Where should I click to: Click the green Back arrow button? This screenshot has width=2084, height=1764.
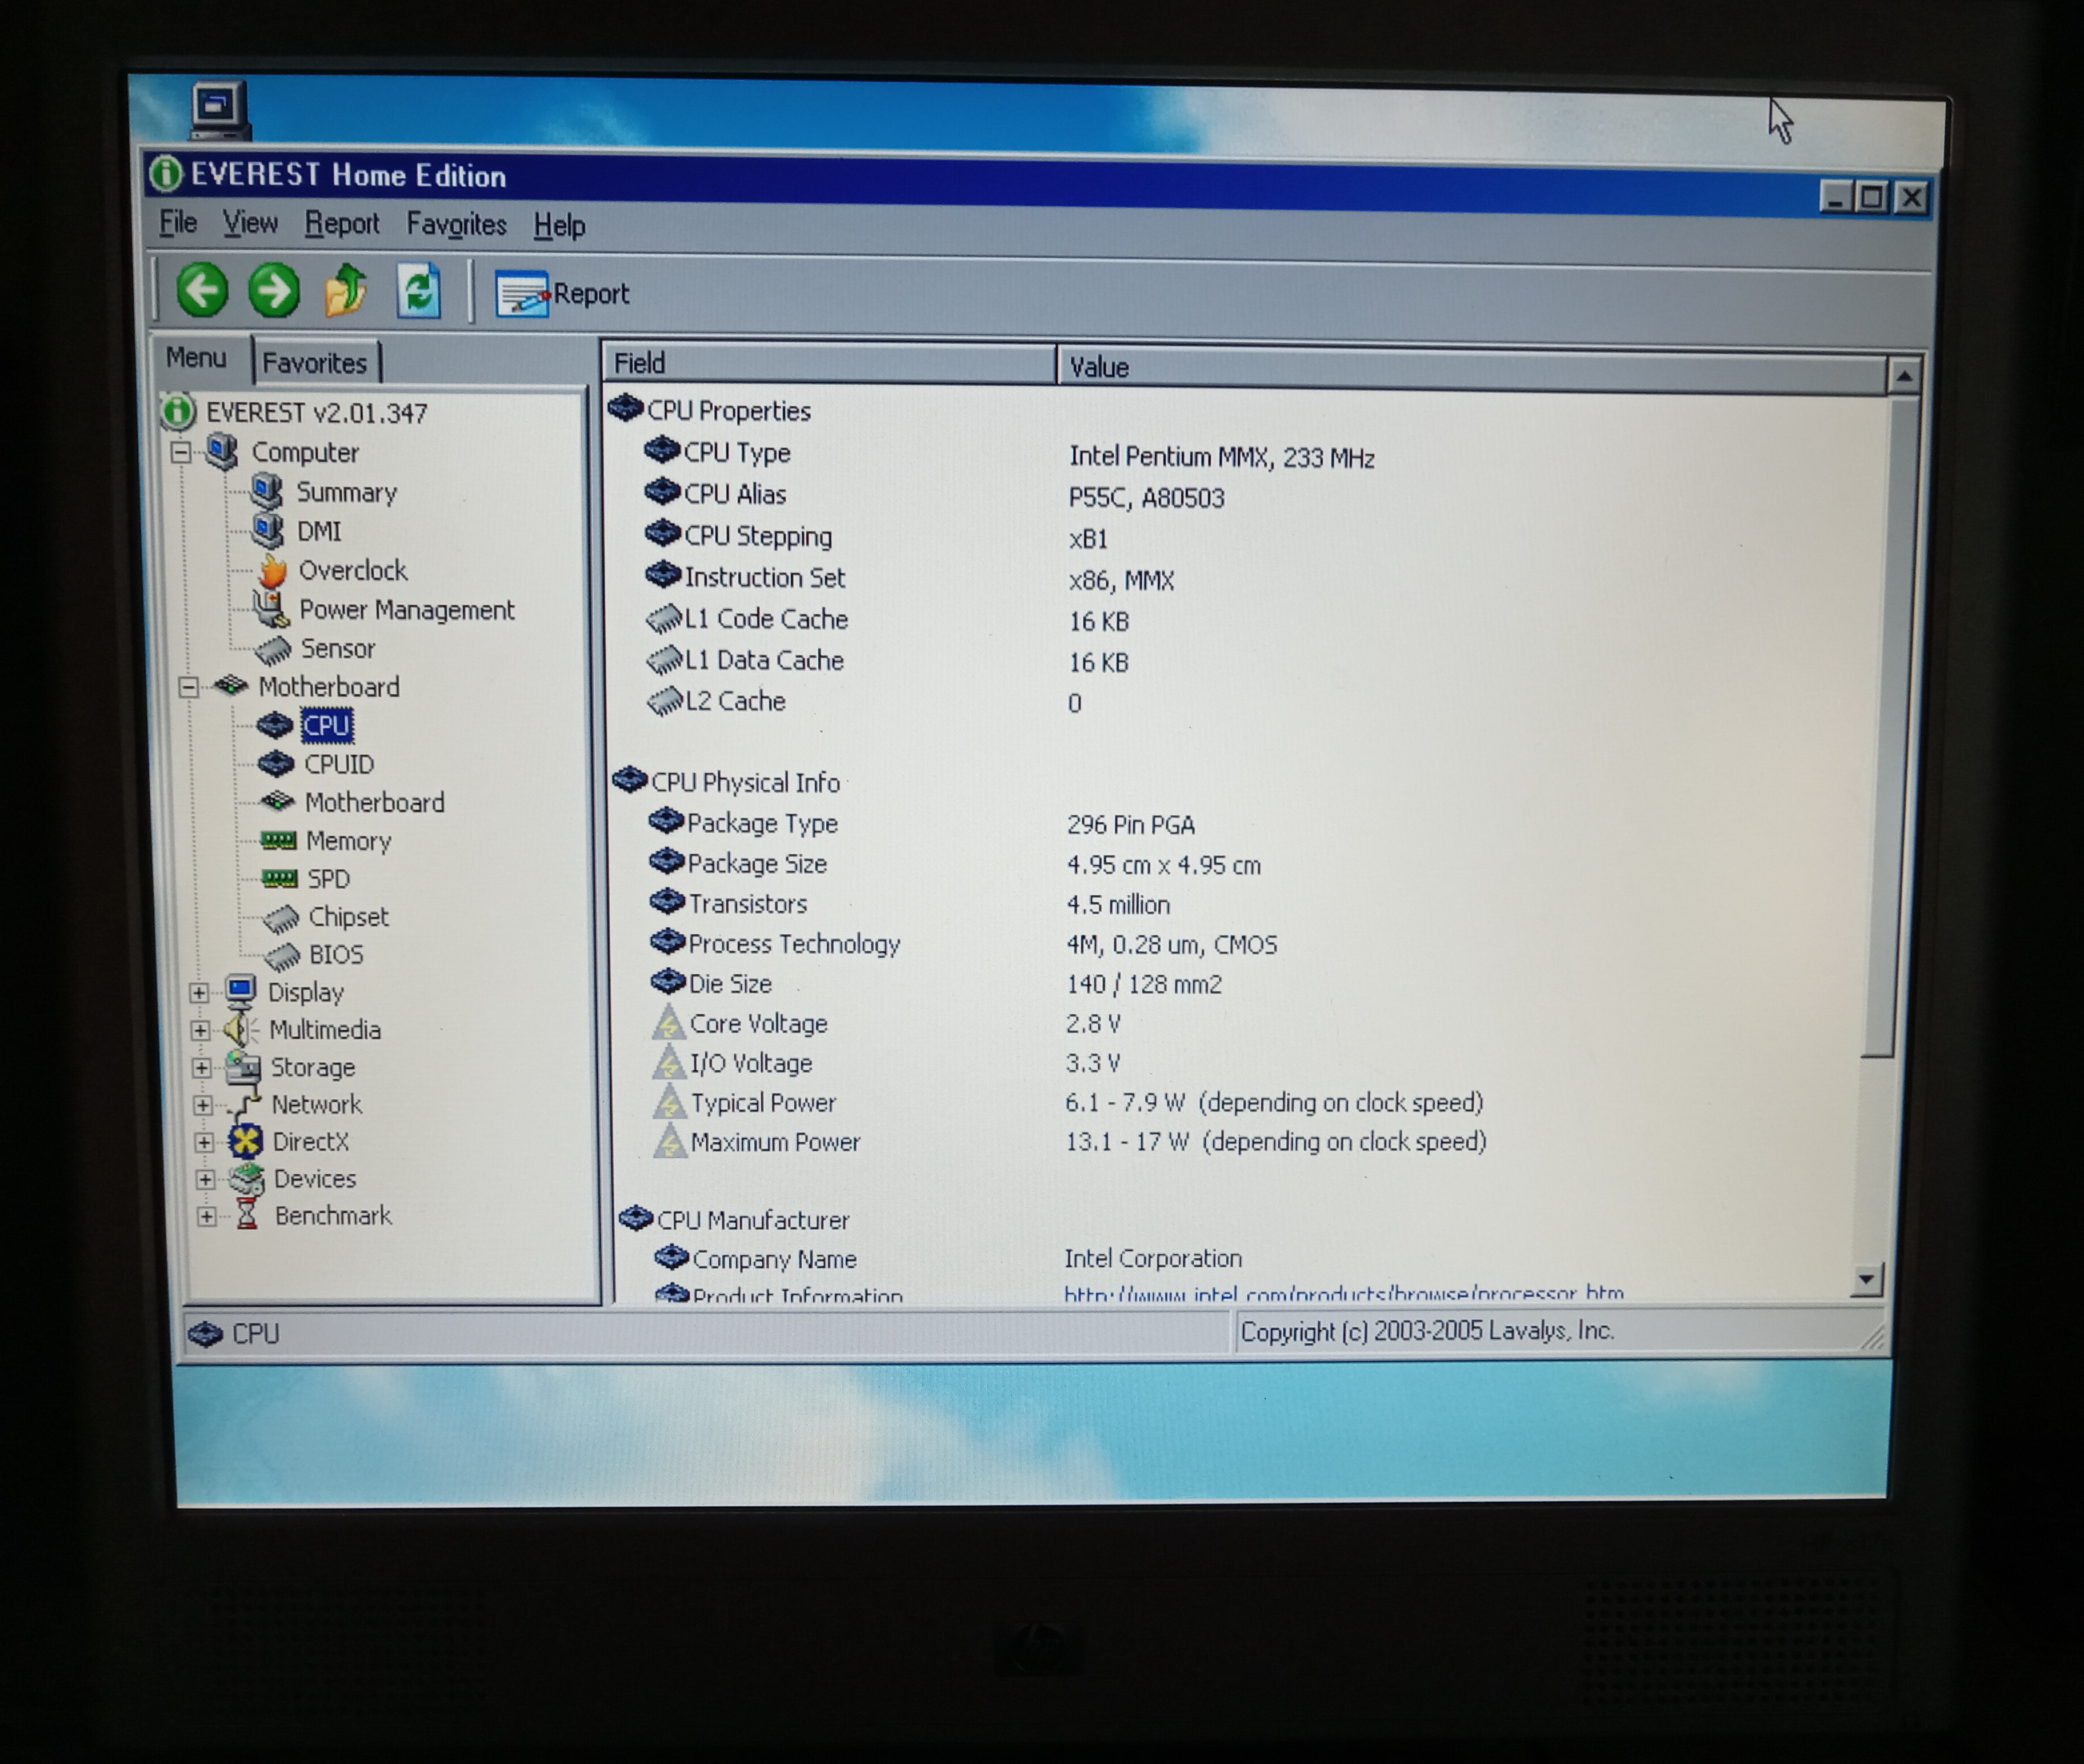(202, 291)
